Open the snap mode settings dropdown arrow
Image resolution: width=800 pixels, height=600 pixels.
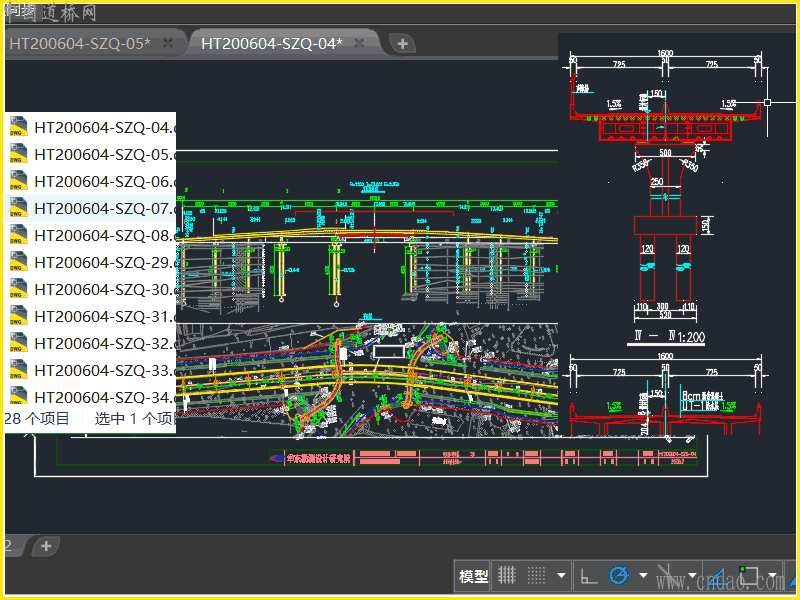561,576
